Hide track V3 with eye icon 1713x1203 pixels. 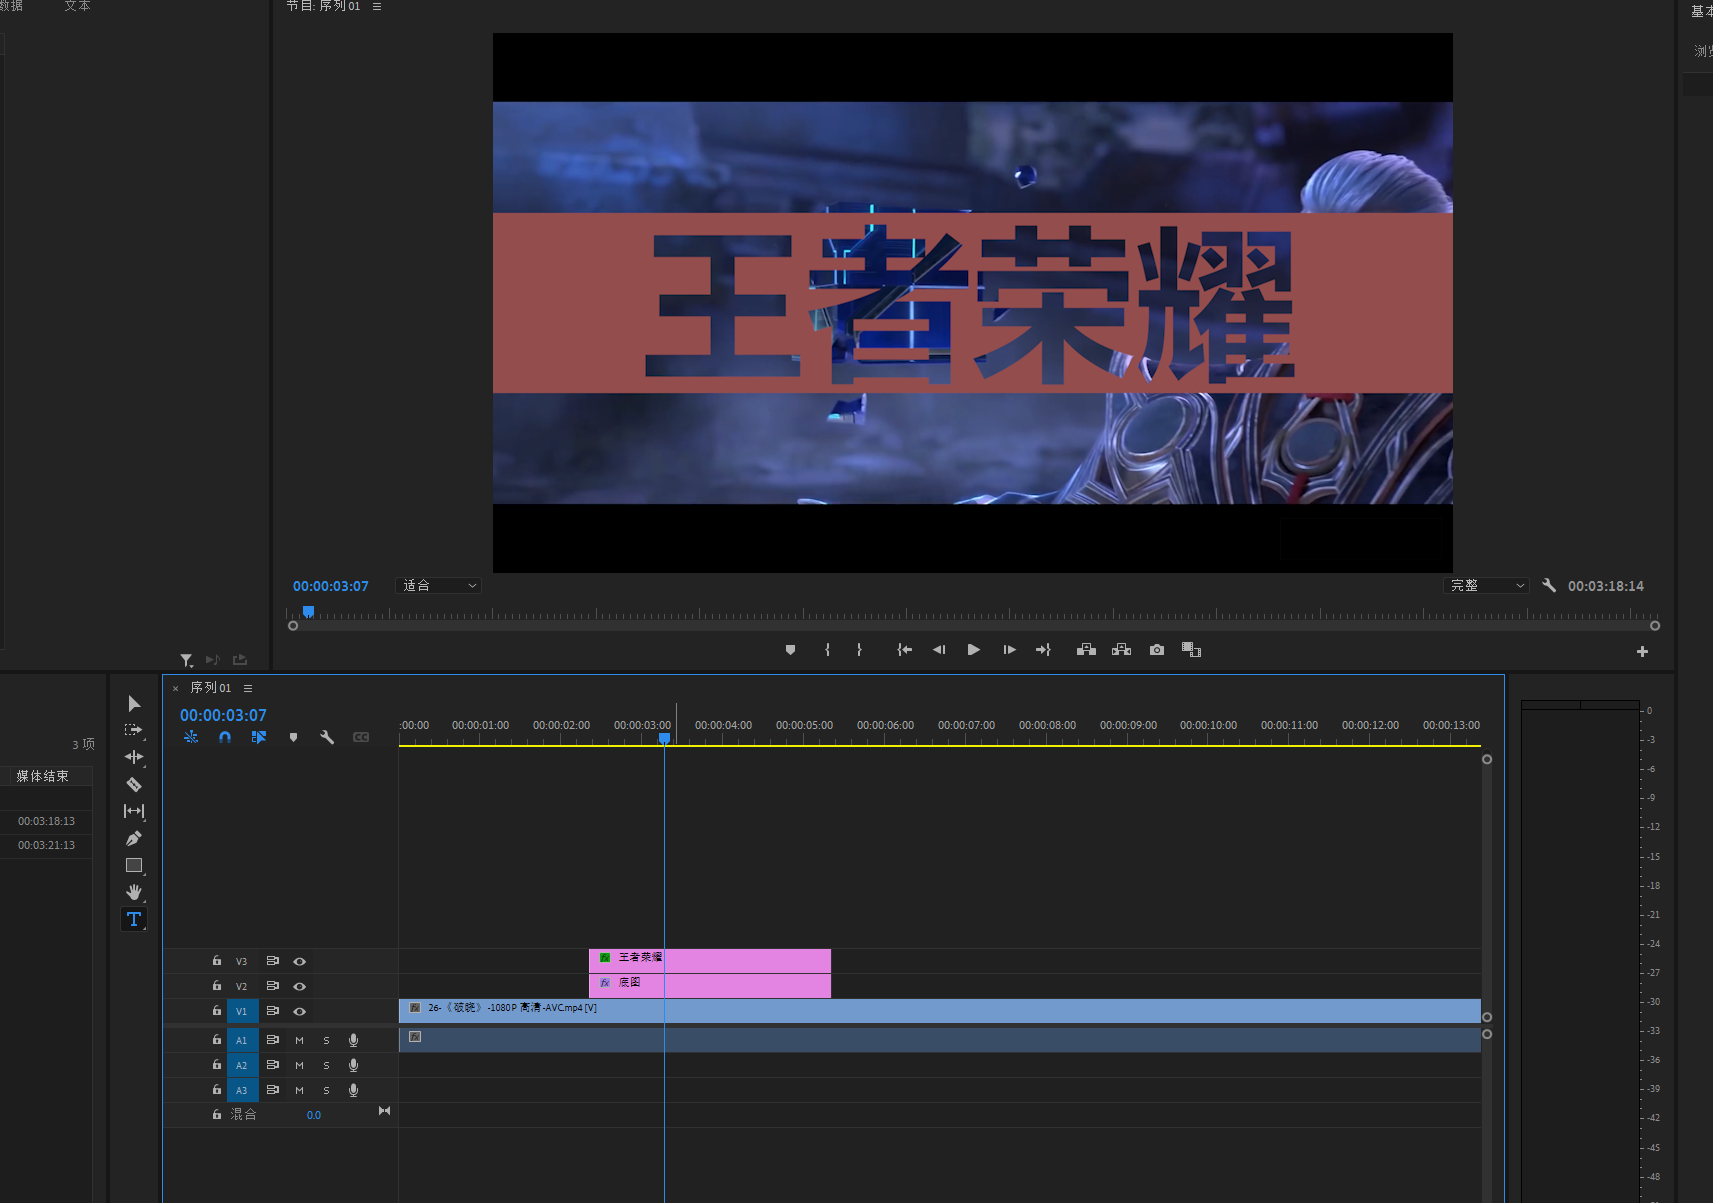(x=299, y=961)
